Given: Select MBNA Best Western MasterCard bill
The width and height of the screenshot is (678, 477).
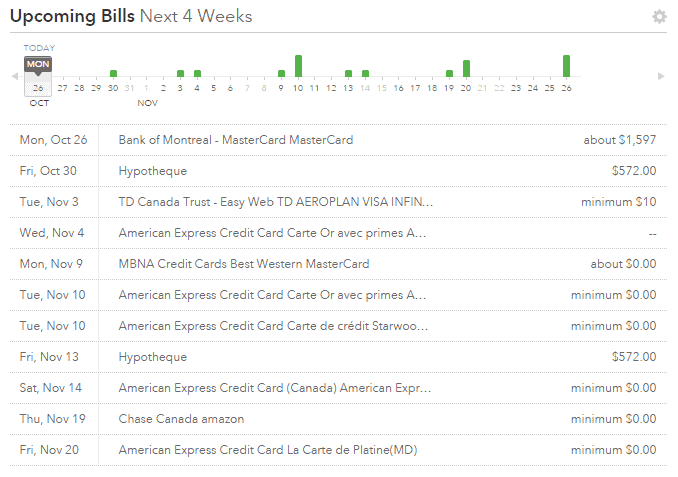Looking at the screenshot, I should [243, 264].
